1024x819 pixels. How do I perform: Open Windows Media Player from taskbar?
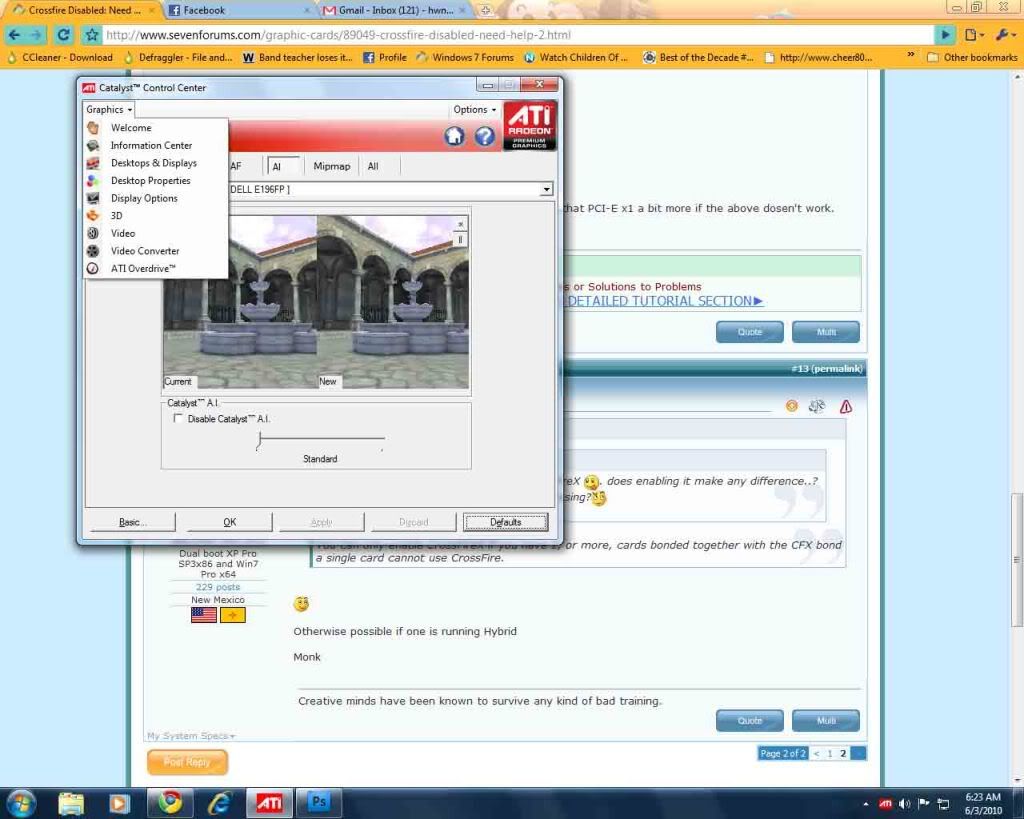pos(120,803)
